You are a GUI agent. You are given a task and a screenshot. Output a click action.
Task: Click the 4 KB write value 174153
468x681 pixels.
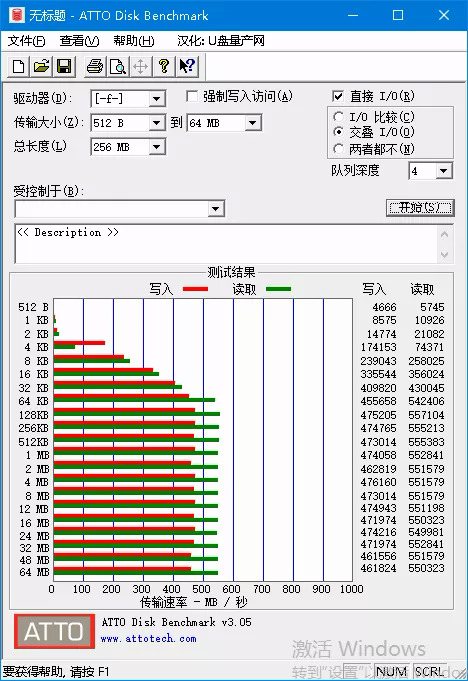click(378, 347)
